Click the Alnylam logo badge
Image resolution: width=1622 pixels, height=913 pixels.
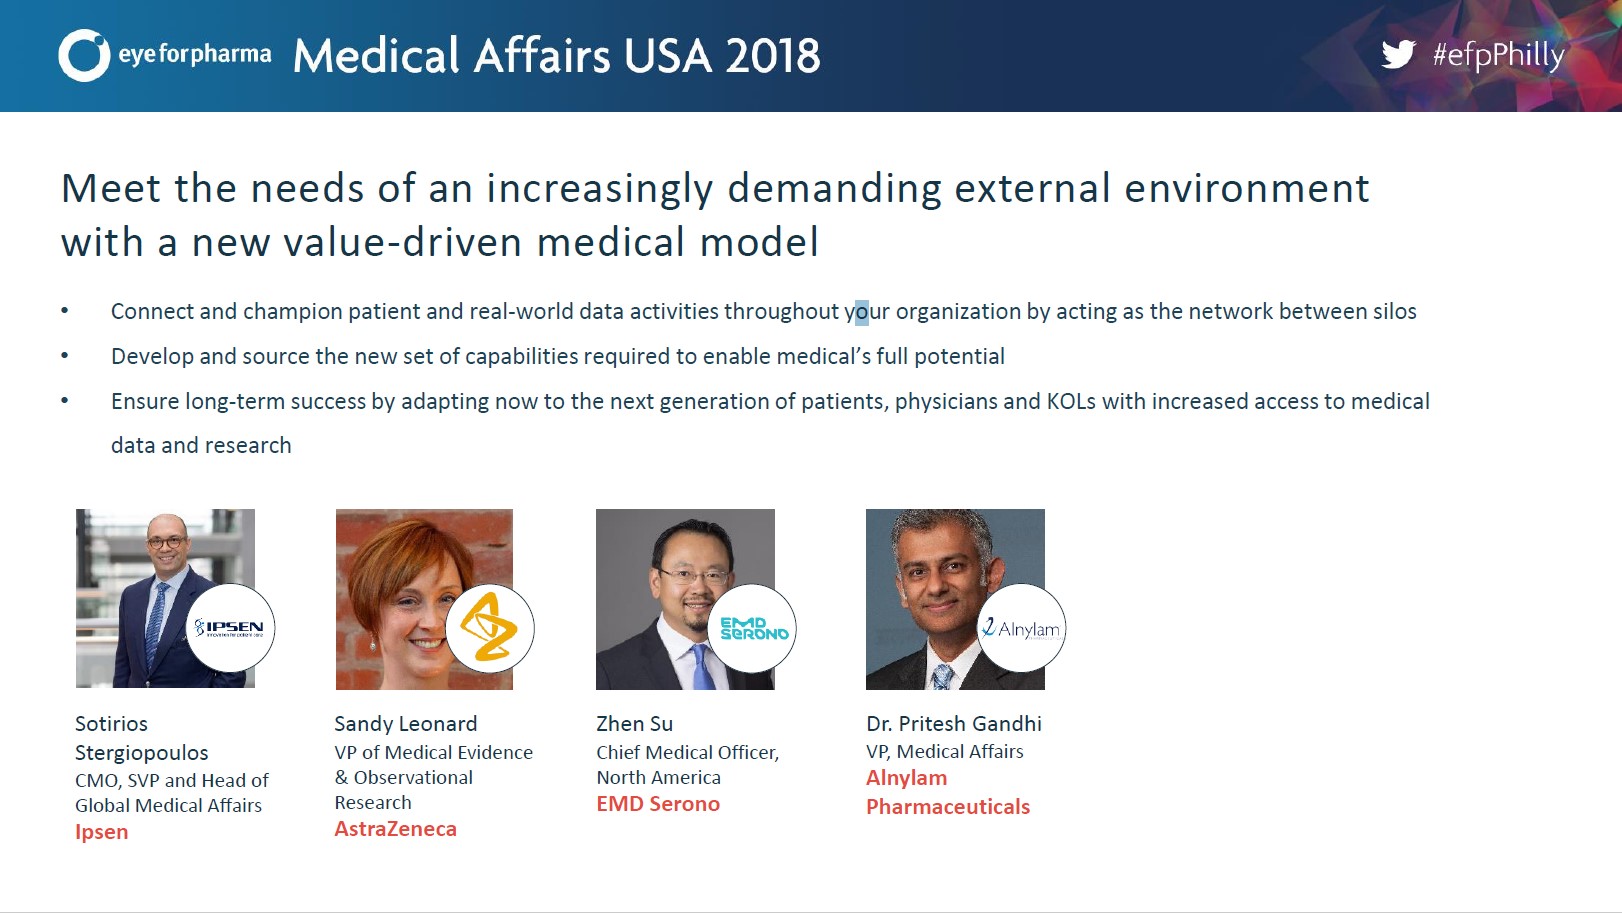pyautogui.click(x=1022, y=628)
